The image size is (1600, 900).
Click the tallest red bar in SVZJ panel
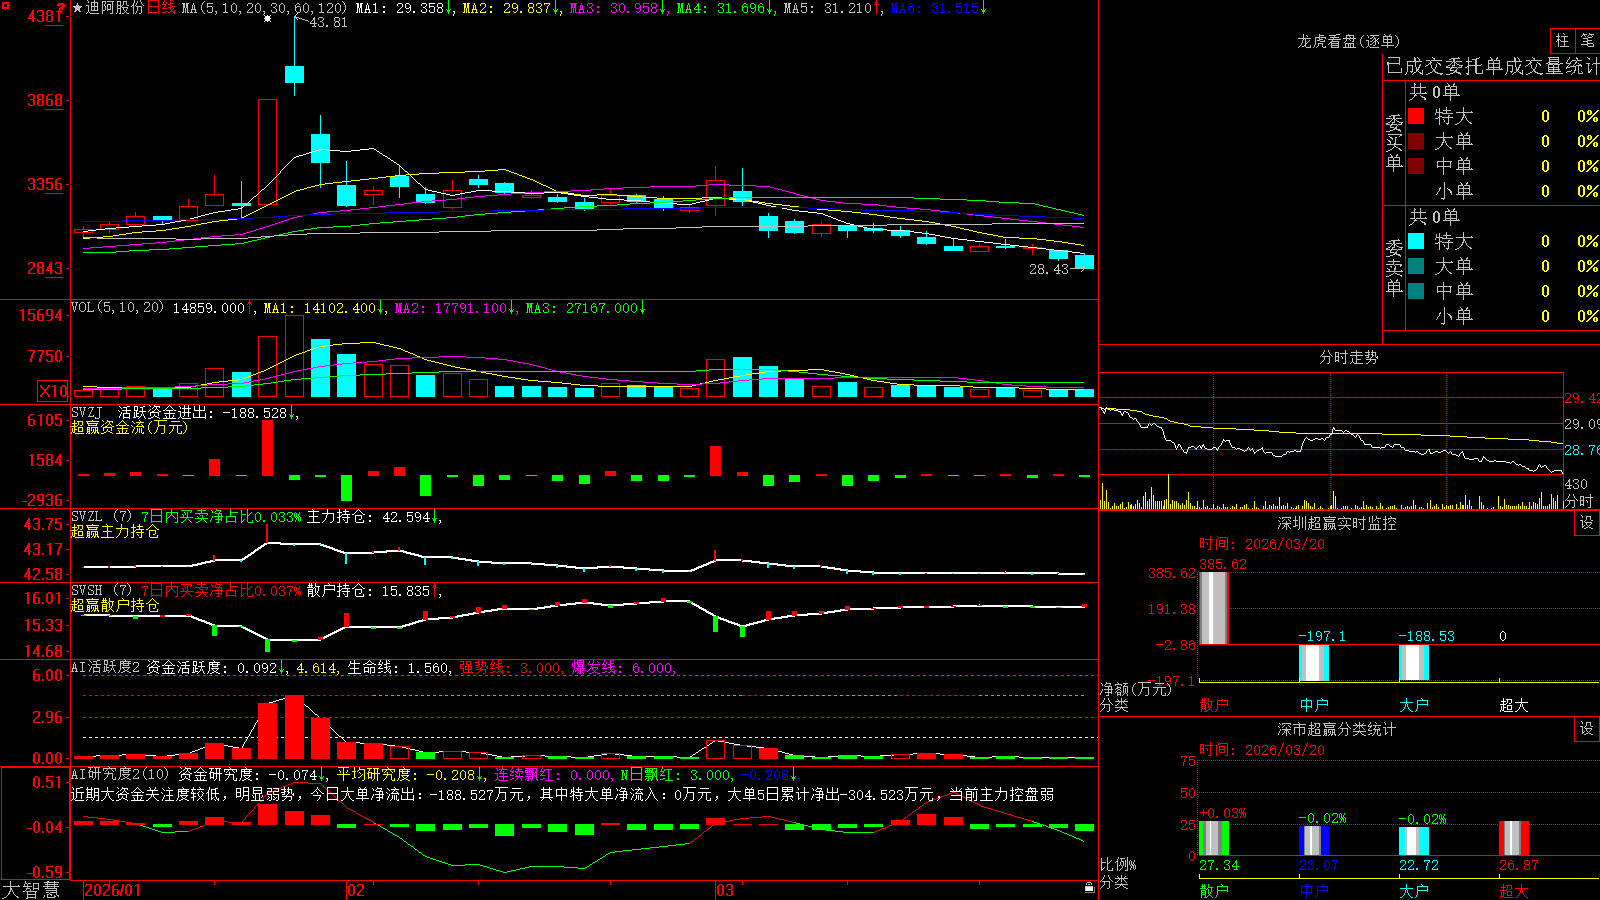[x=267, y=448]
